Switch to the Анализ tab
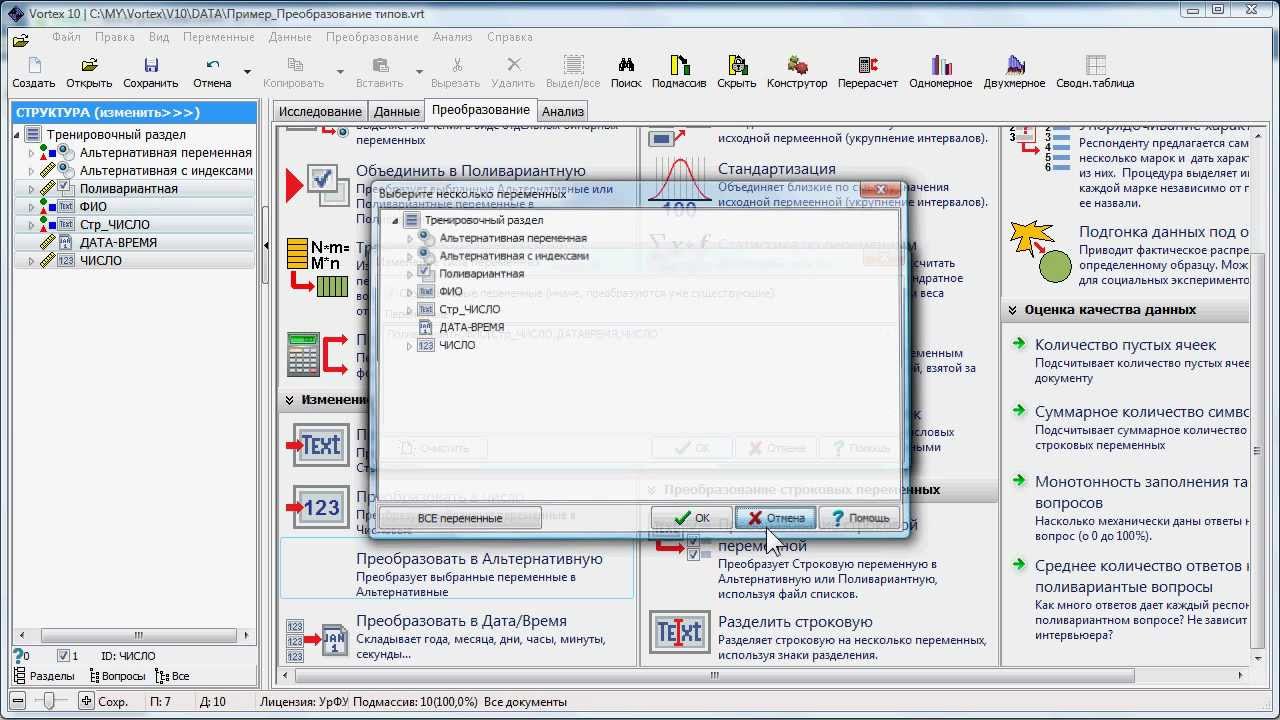Screen dimensions: 1280x720 click(563, 112)
